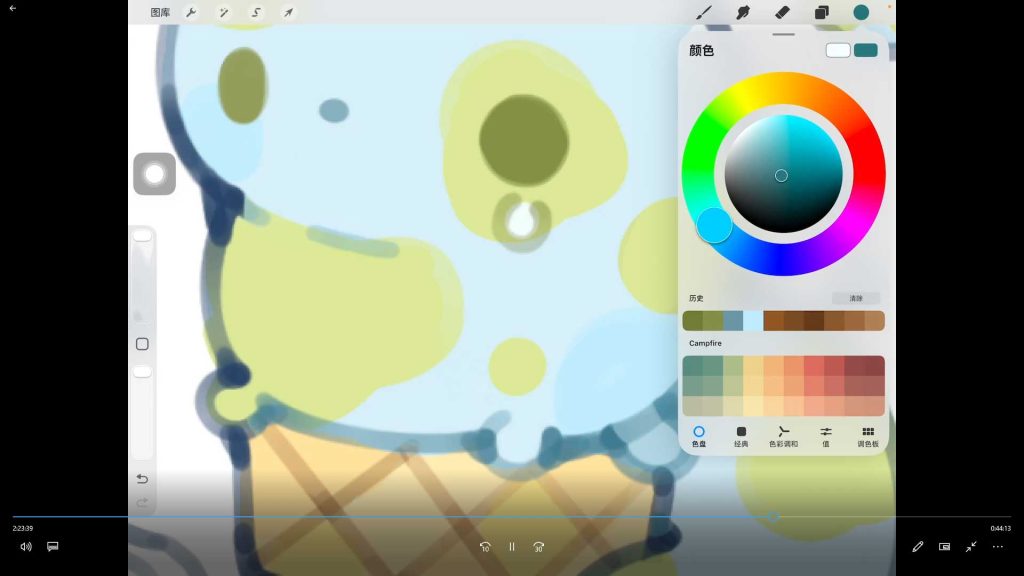Click the Redo arrow in the sidebar
Viewport: 1024px width, 576px height.
point(142,502)
